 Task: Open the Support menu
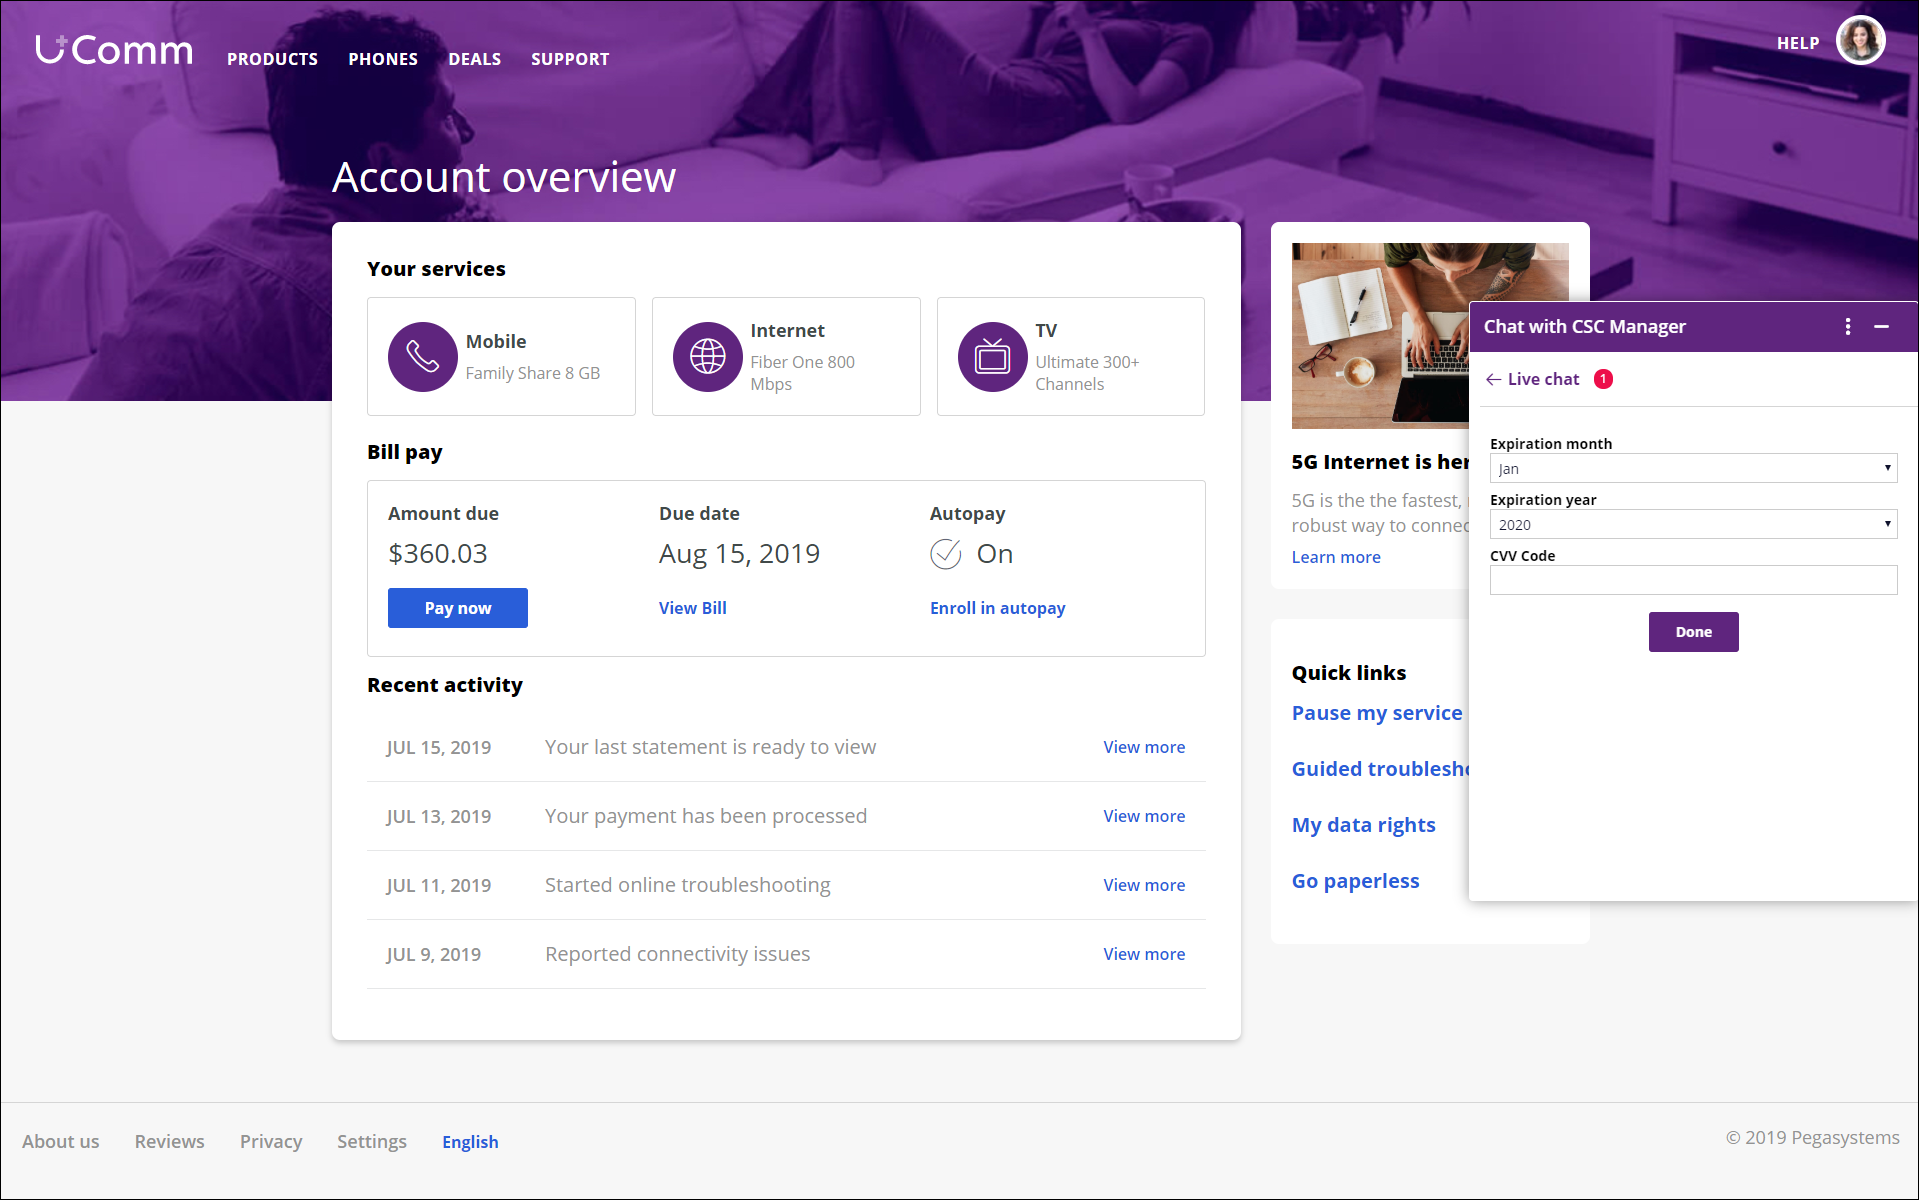coord(570,59)
